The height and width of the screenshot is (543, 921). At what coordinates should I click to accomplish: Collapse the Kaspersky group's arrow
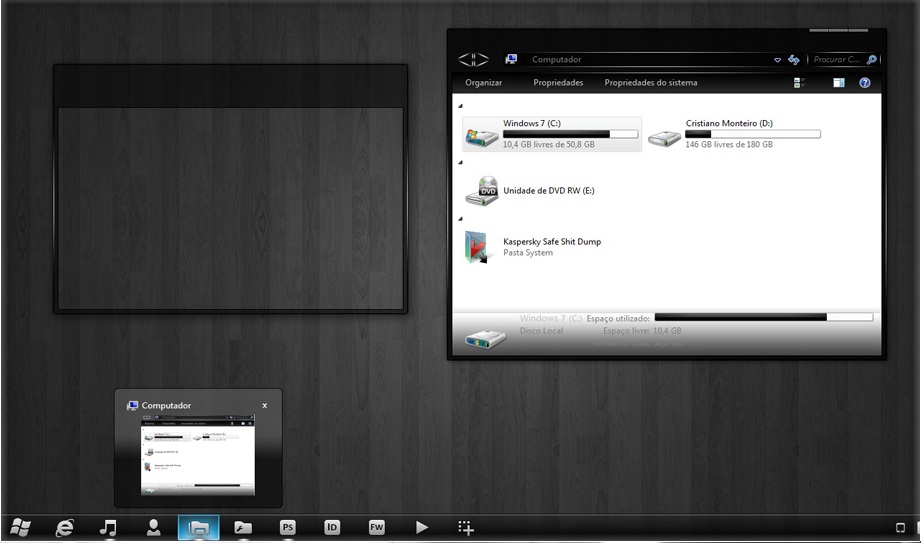click(460, 219)
